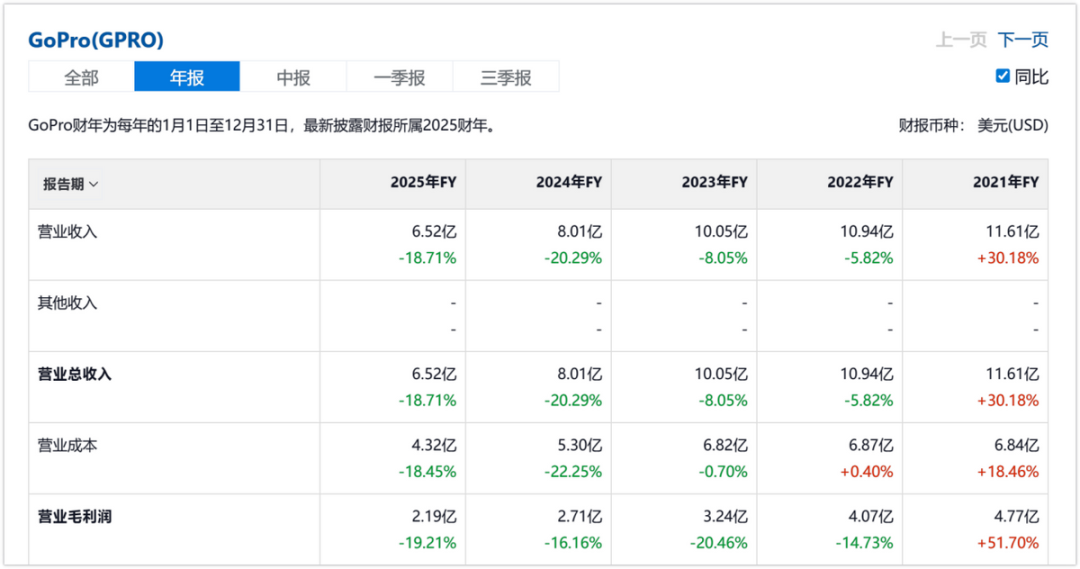Switch to the 全部 tab
The image size is (1080, 569).
(x=81, y=77)
